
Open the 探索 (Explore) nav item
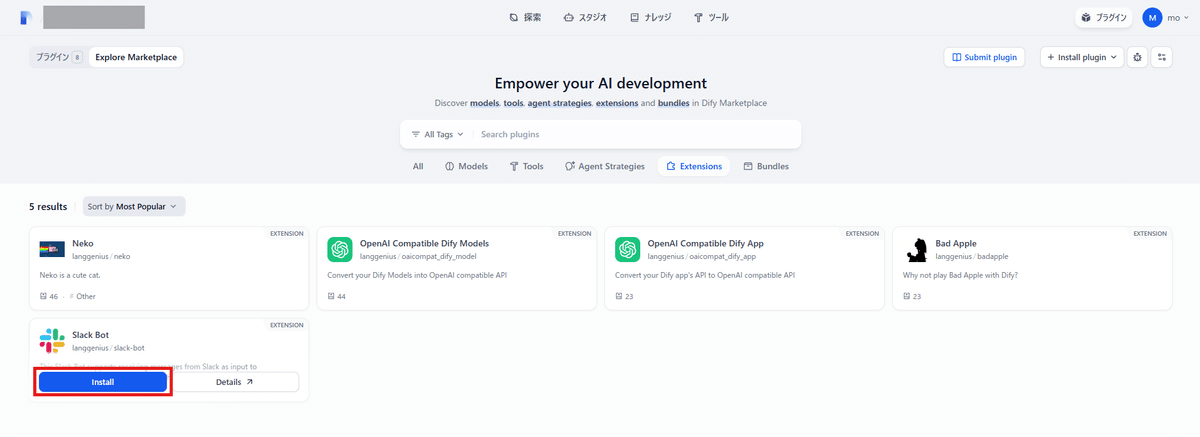click(x=525, y=17)
